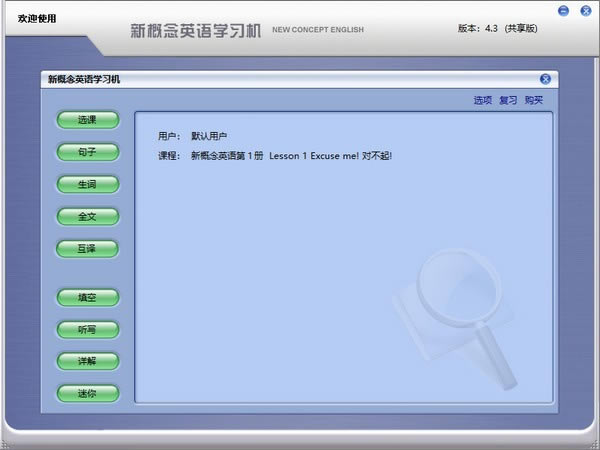This screenshot has width=600, height=450.
Task: Open the 详解 detailed explanation section
Action: pos(87,361)
